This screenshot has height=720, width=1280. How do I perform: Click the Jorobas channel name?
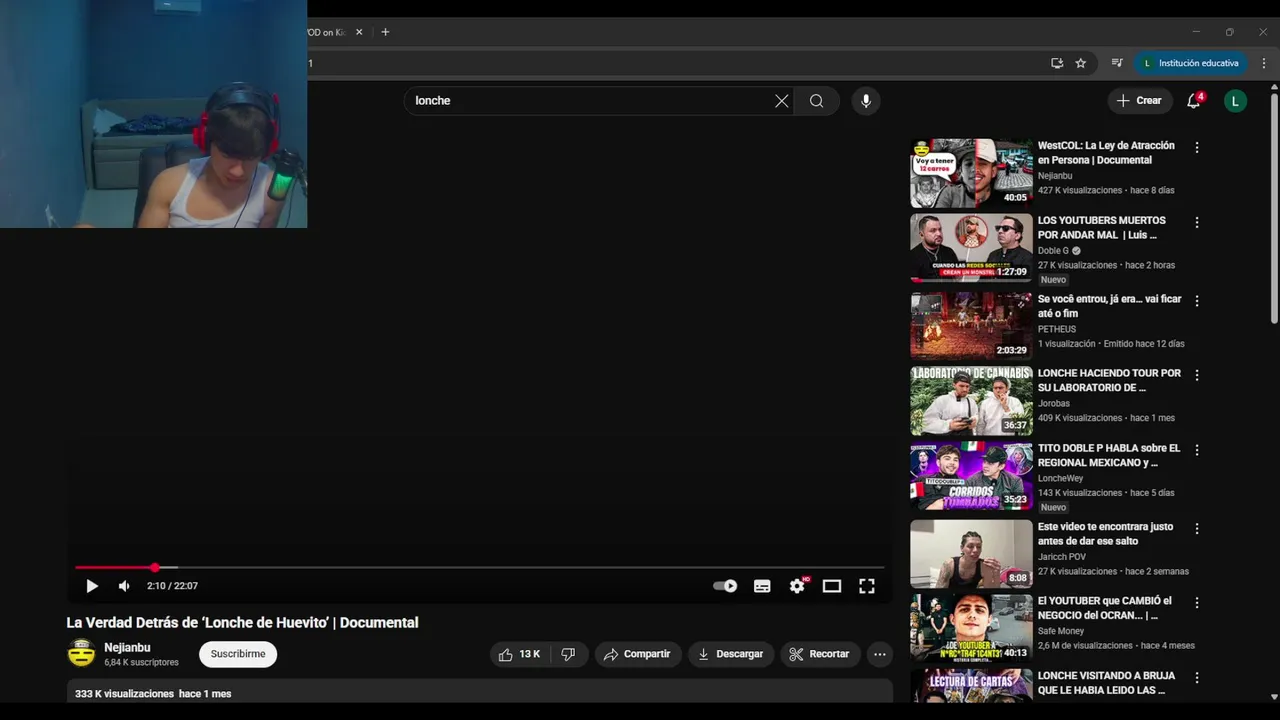pos(1054,404)
